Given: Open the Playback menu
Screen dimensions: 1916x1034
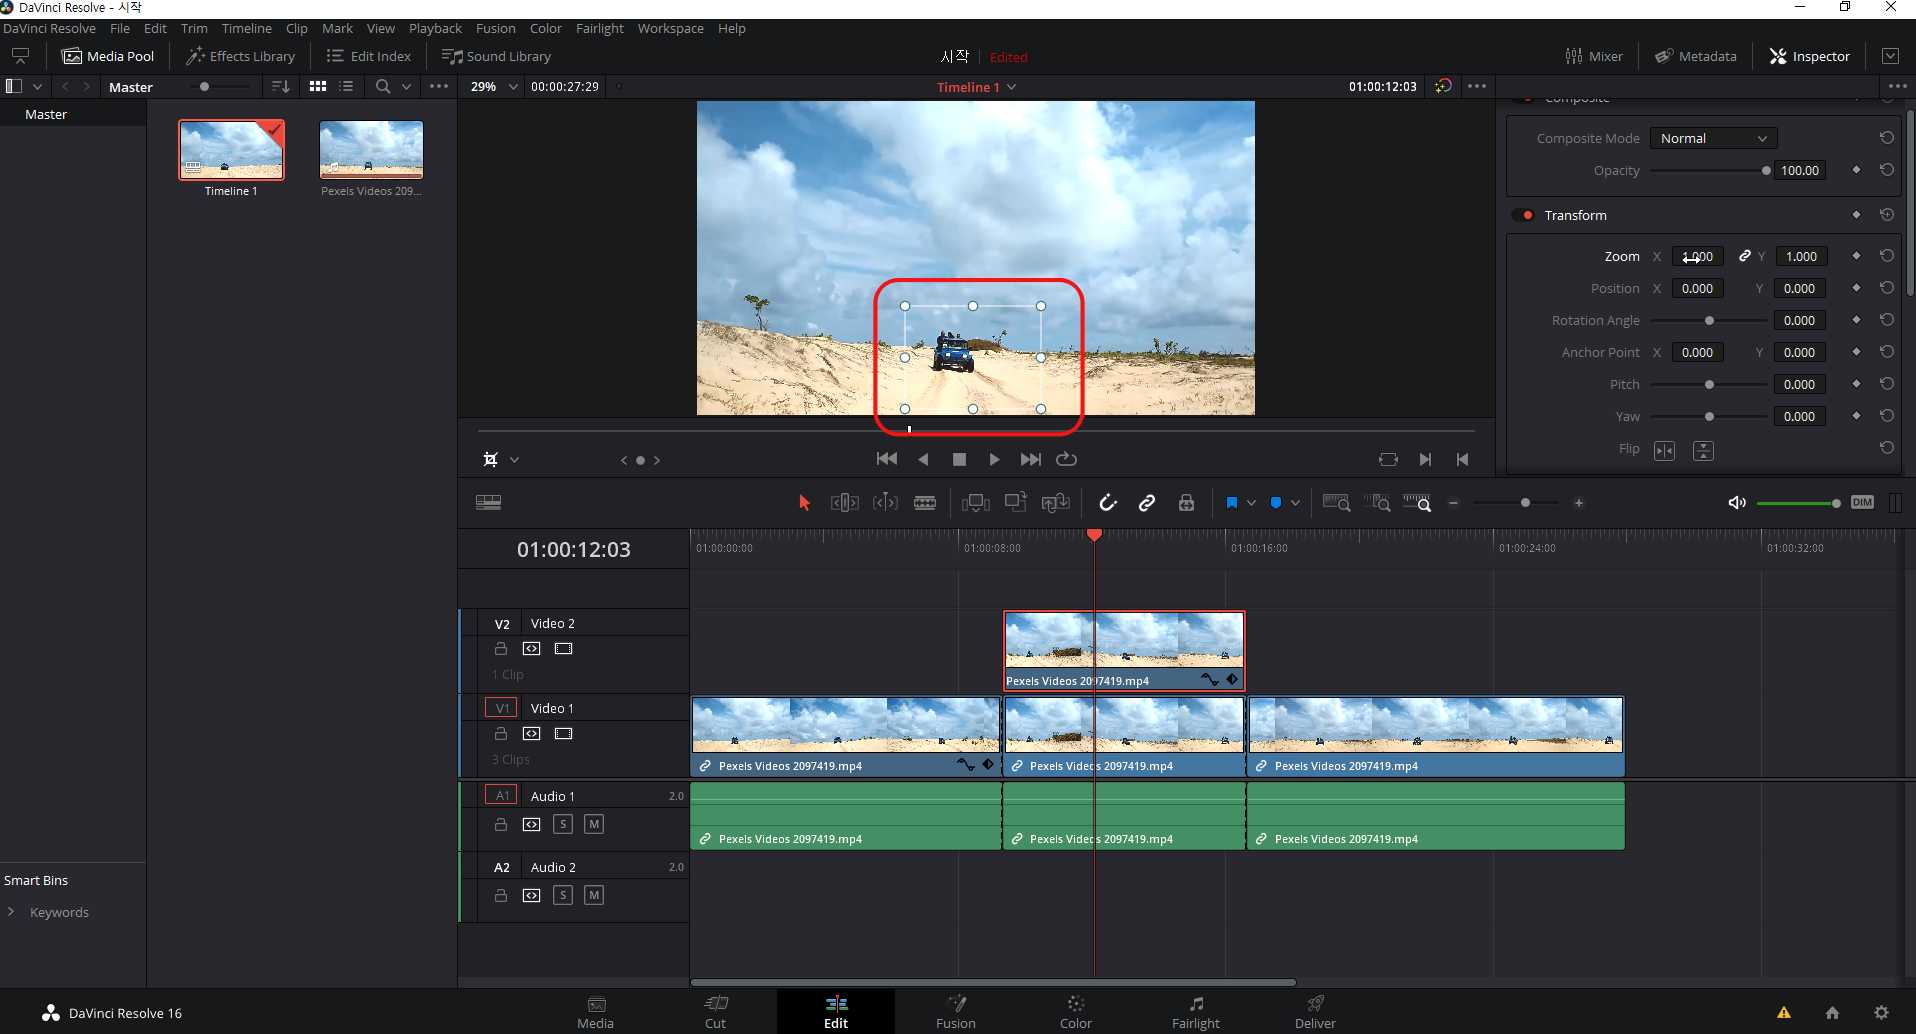Looking at the screenshot, I should point(435,28).
